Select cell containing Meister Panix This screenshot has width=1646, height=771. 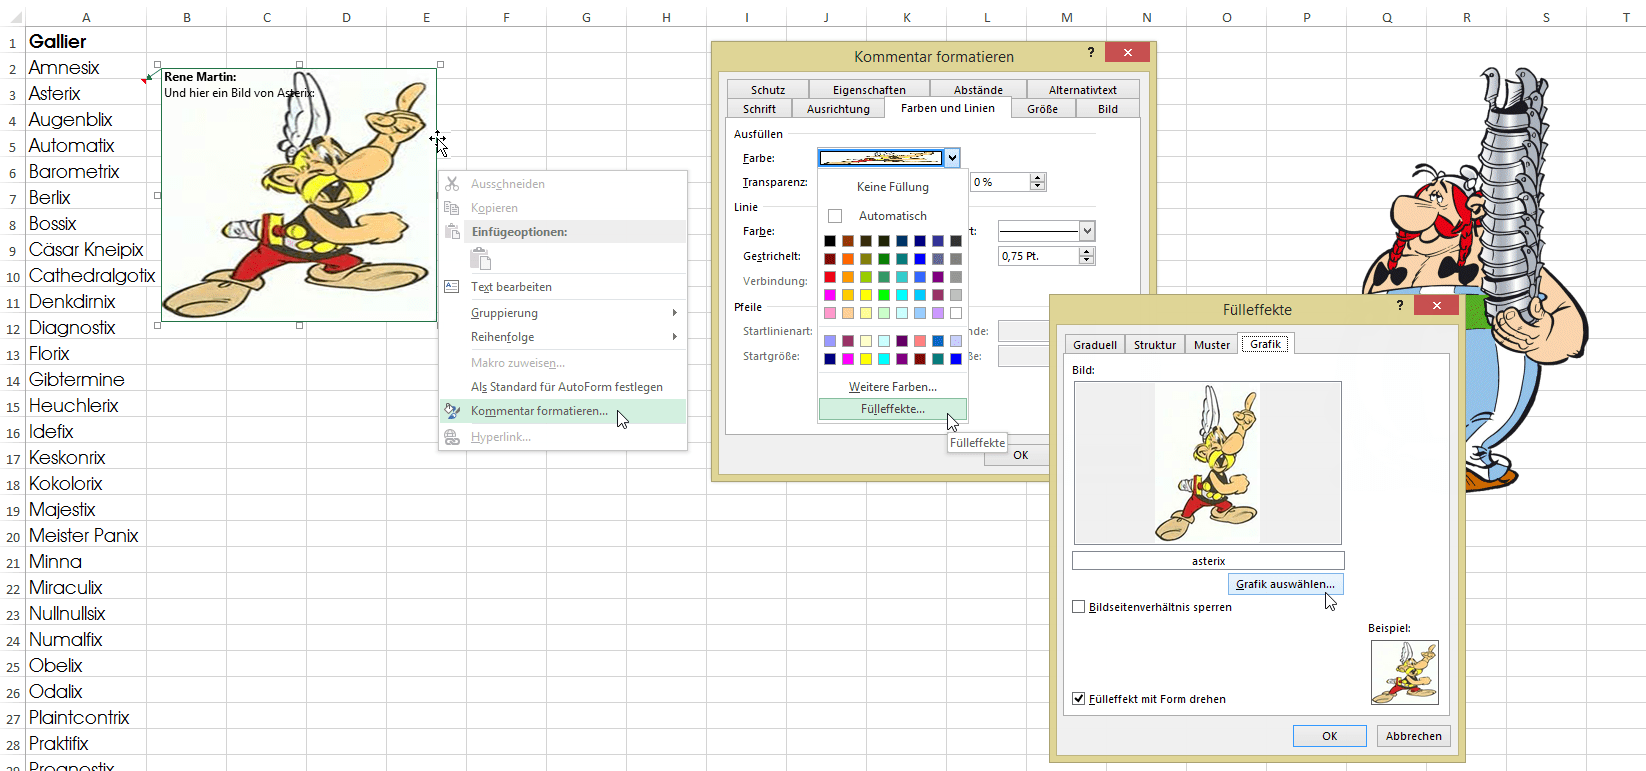[86, 535]
